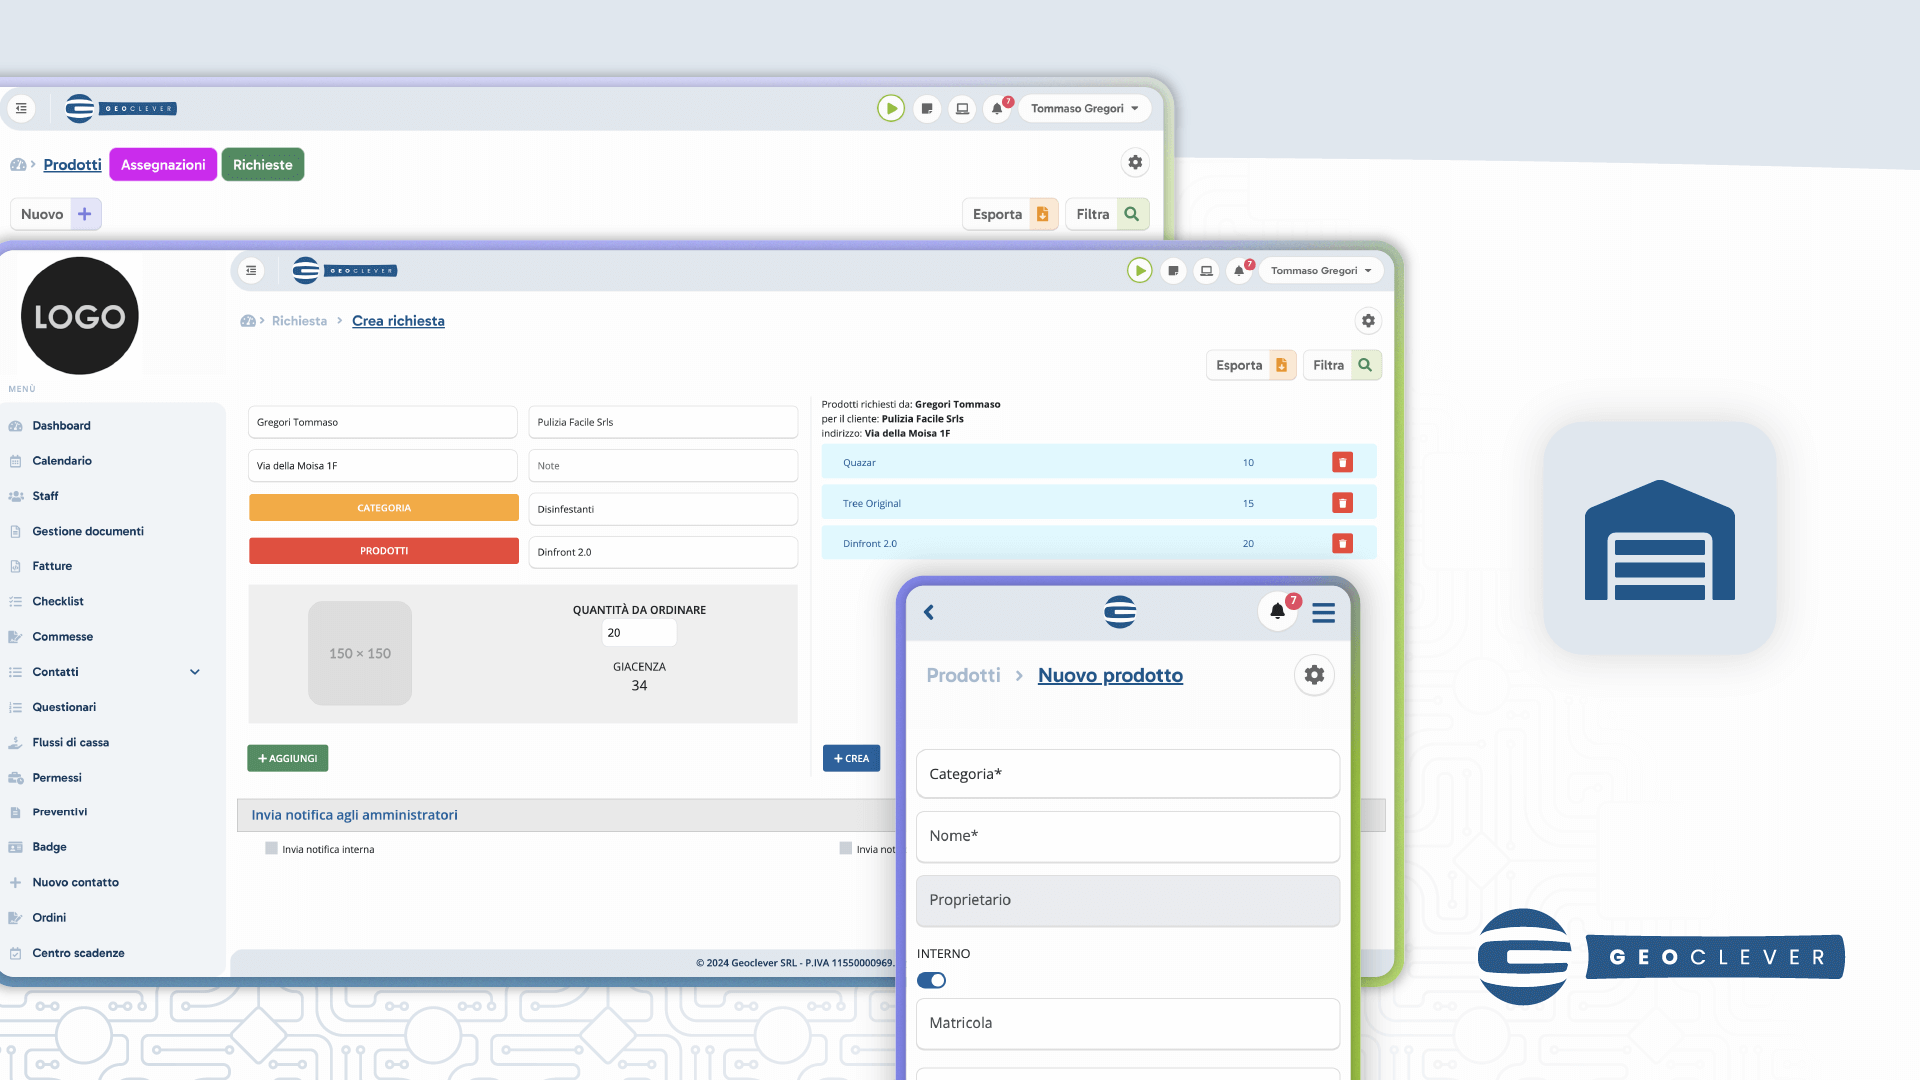Toggle the INTERNO switch in the mobile form
Viewport: 1920px width, 1080px height.
point(931,980)
